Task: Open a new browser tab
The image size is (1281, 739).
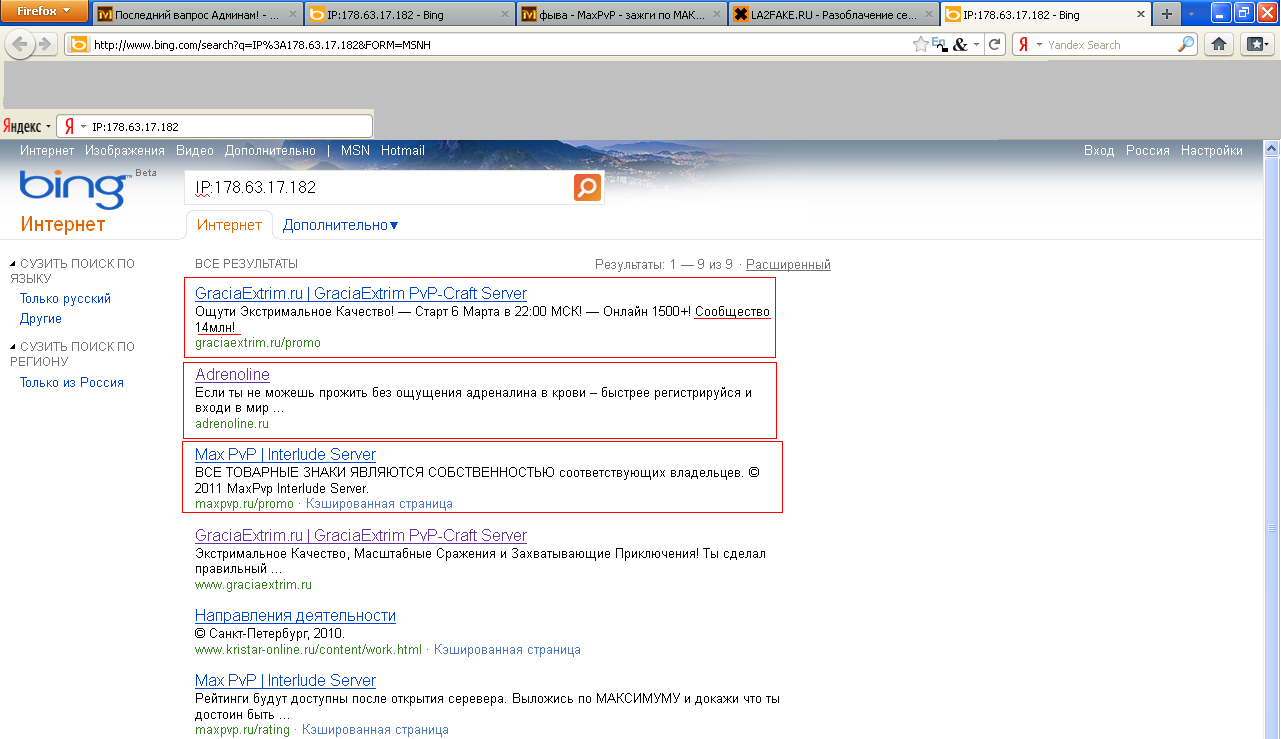Action: pyautogui.click(x=1166, y=14)
